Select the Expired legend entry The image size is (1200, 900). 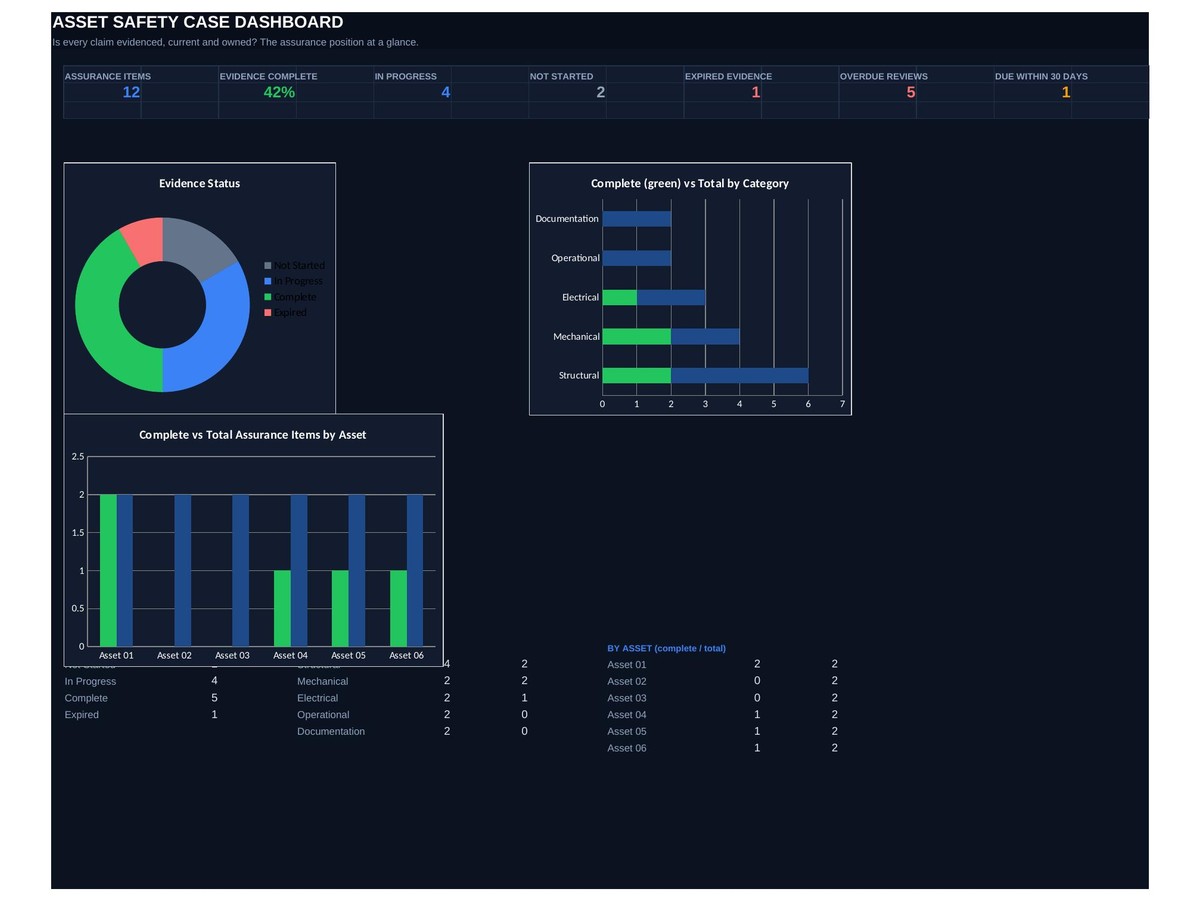291,313
